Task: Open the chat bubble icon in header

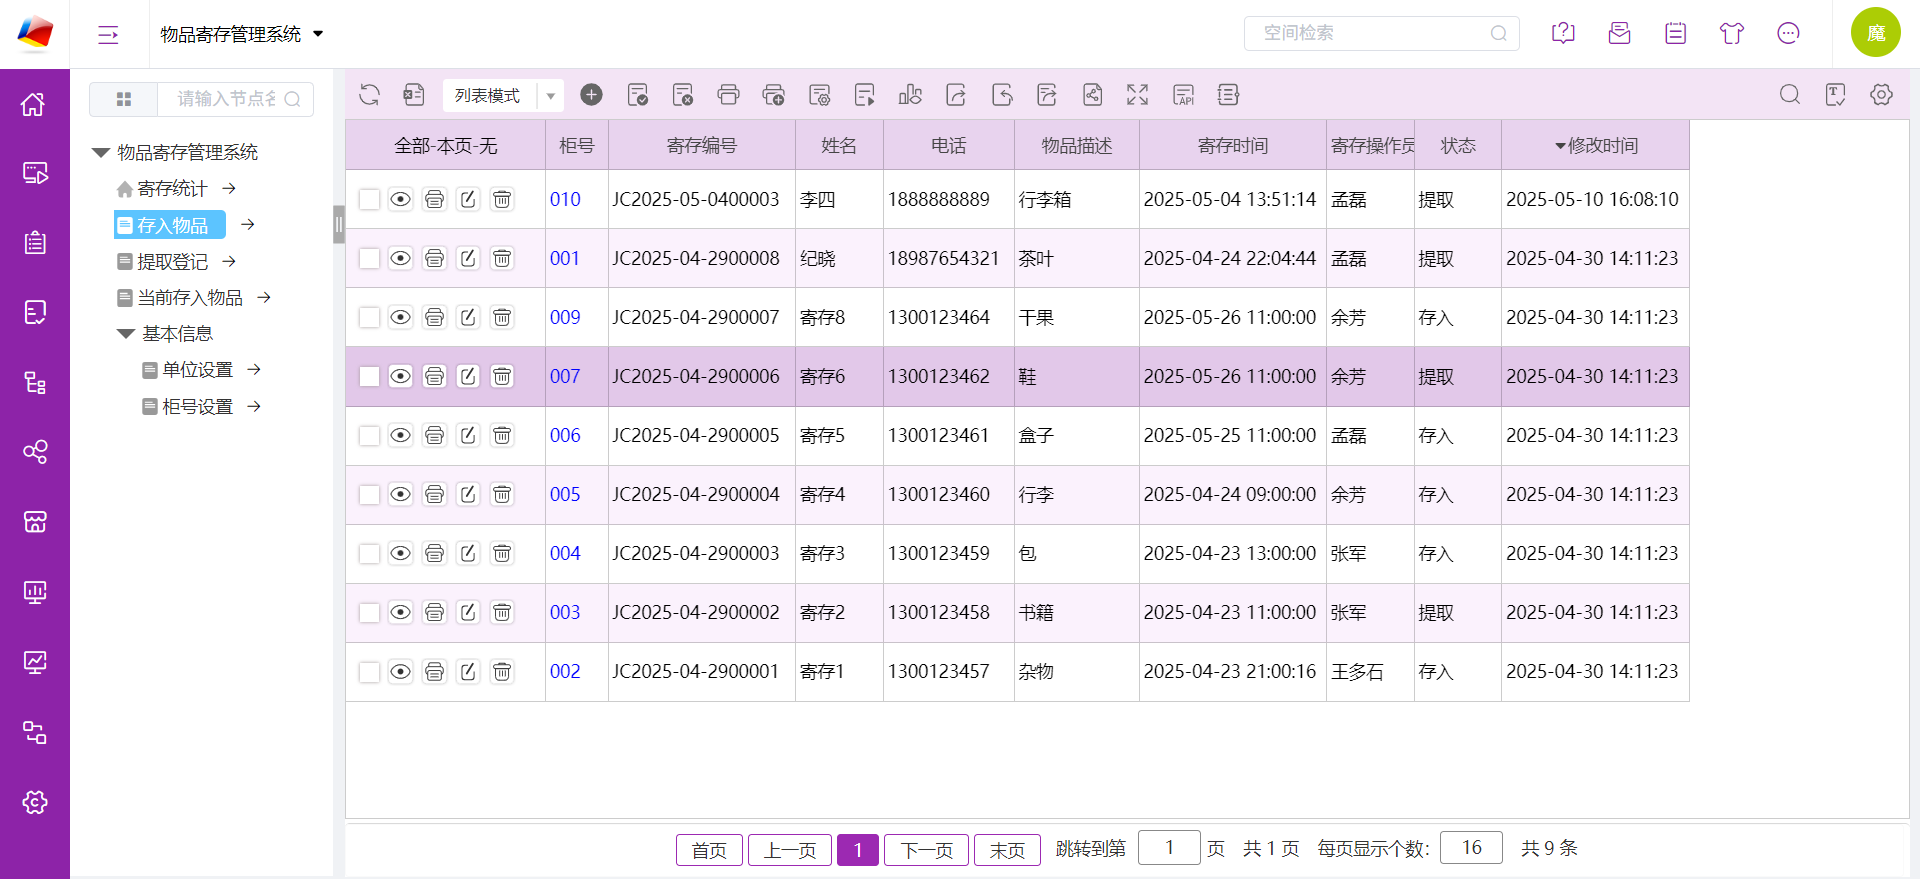Action: (1789, 33)
